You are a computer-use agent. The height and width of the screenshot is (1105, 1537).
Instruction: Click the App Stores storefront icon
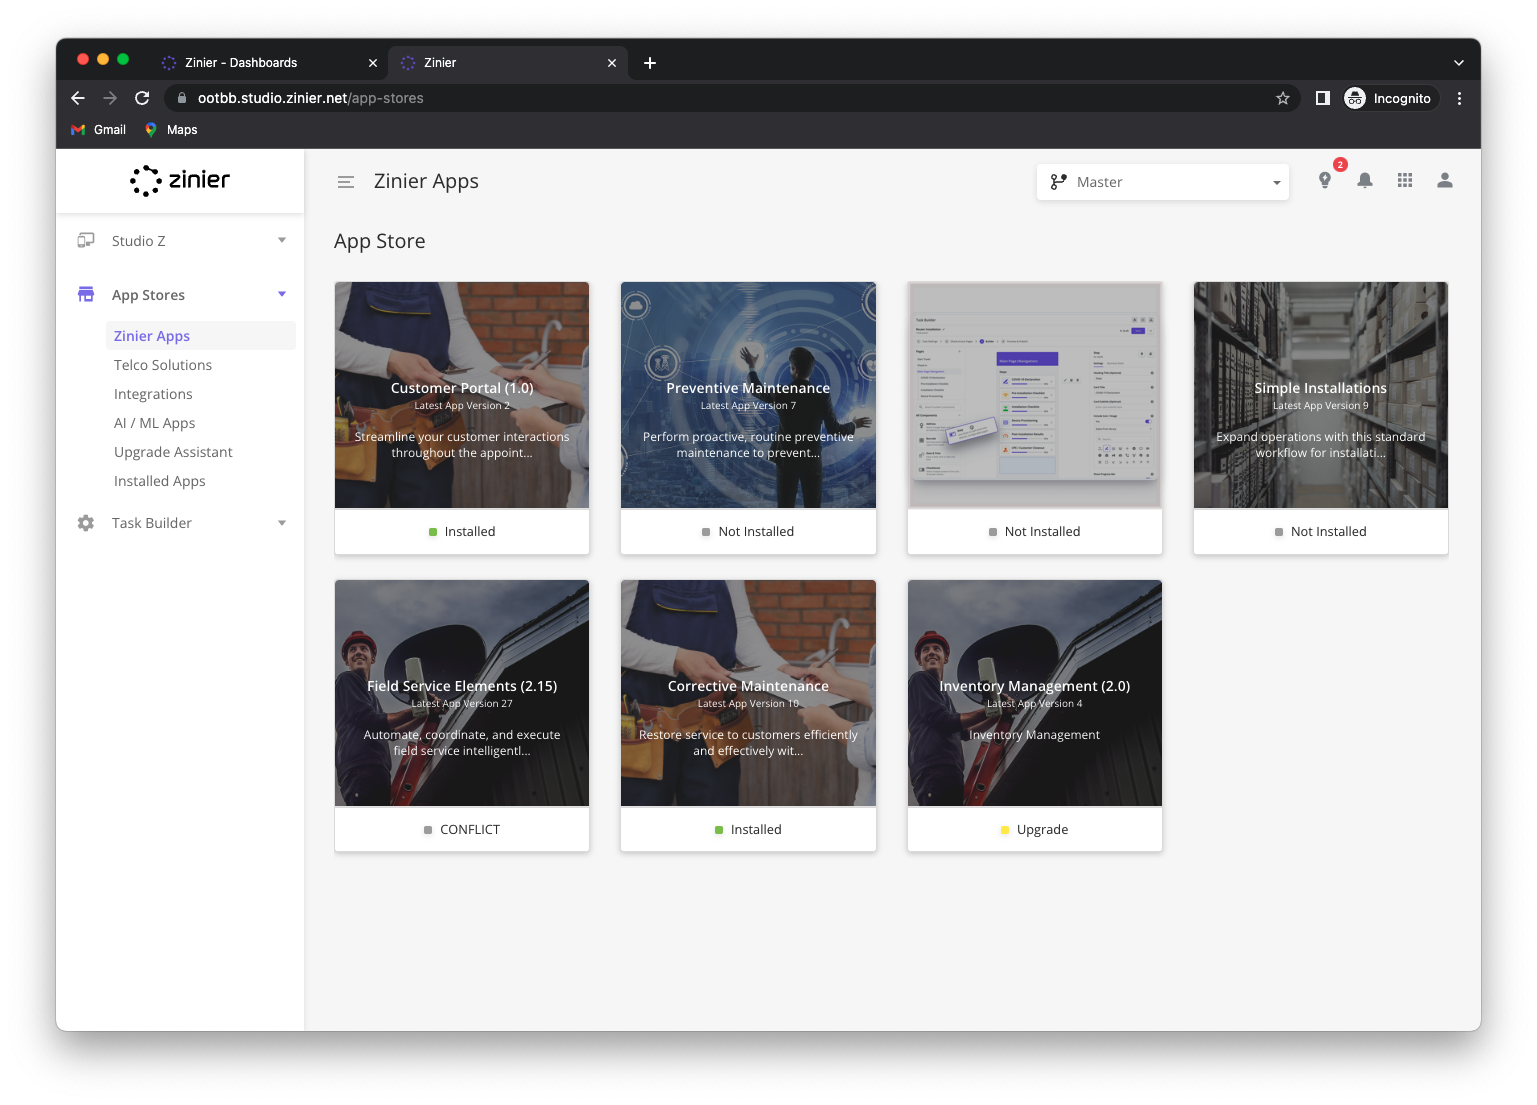point(86,293)
